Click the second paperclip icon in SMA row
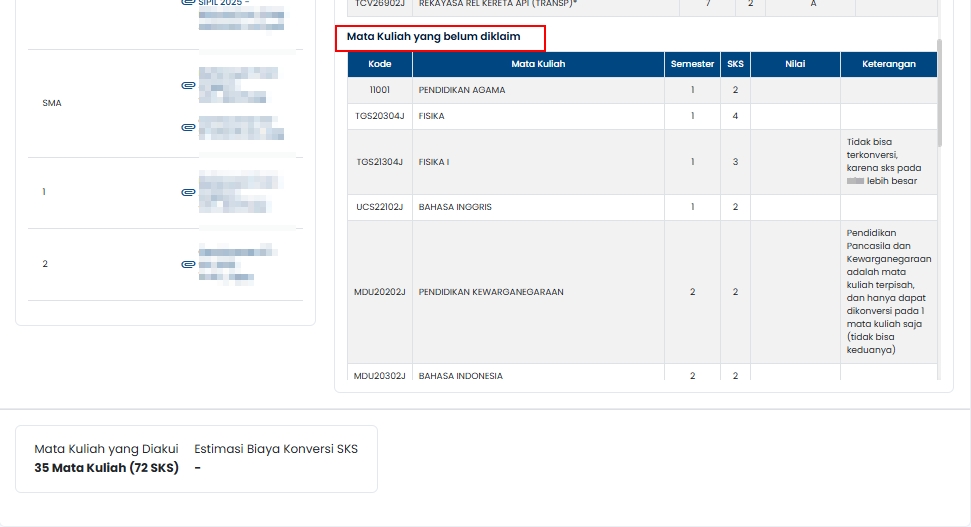Screen dimensions: 971x527 (188, 127)
